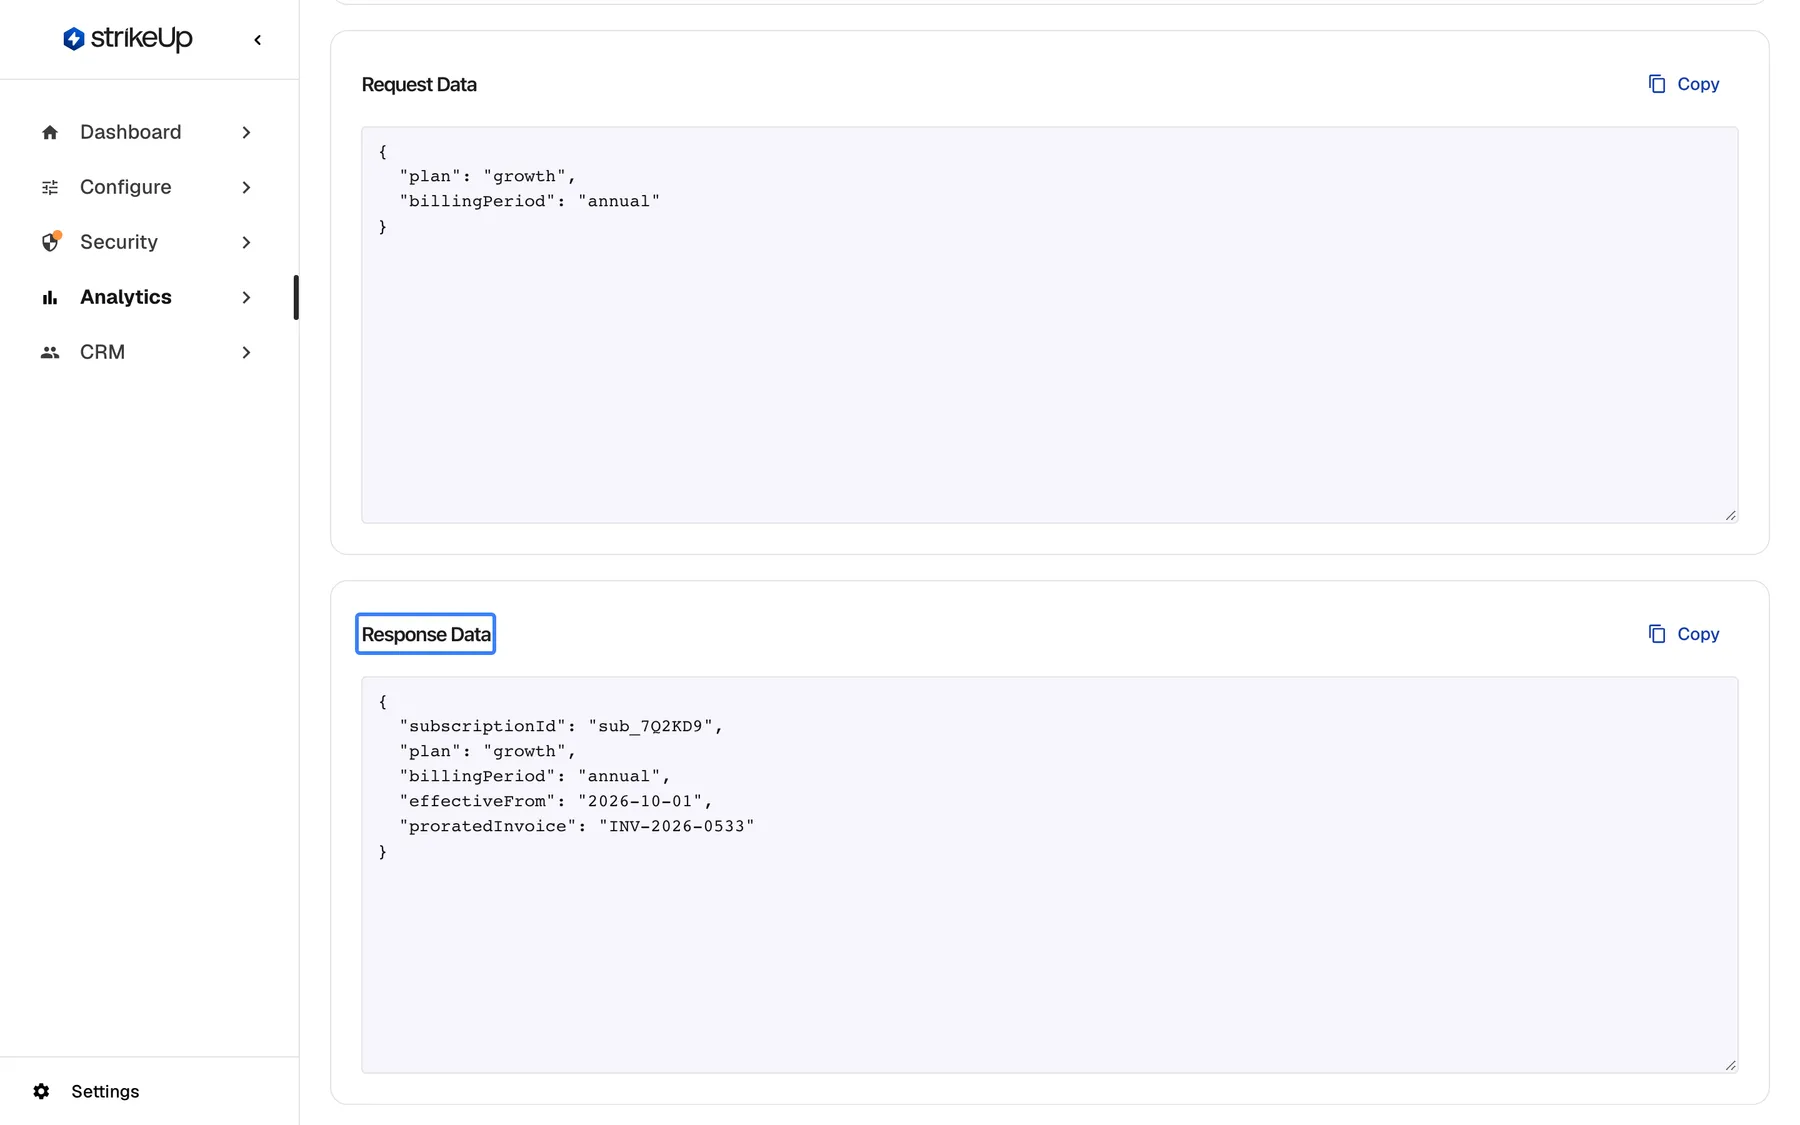Click inside the Request Data text area
The height and width of the screenshot is (1125, 1800).
1049,324
